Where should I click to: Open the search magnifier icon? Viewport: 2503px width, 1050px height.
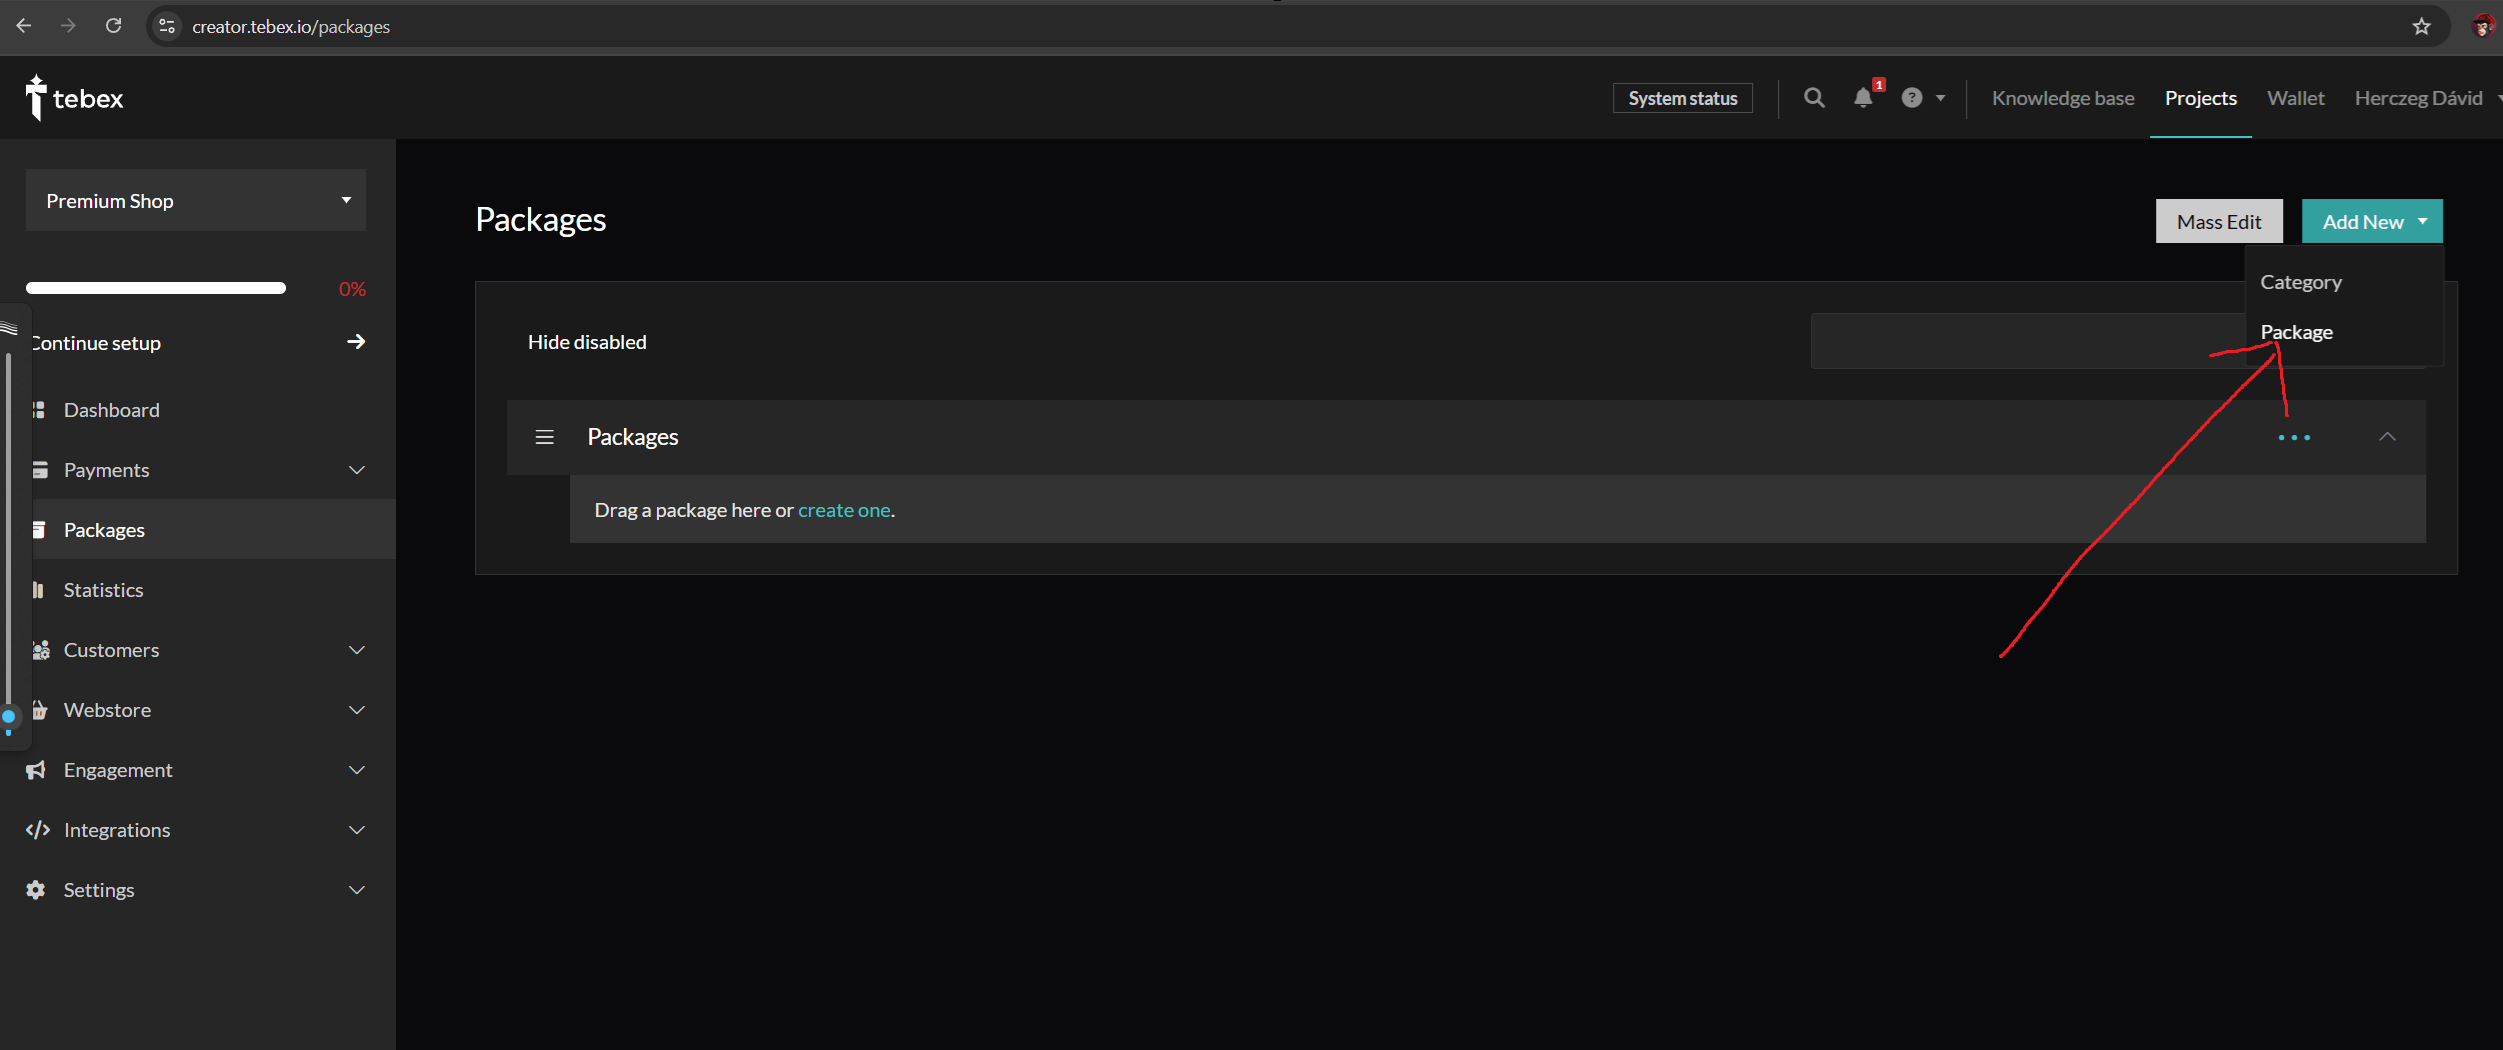click(x=1813, y=98)
